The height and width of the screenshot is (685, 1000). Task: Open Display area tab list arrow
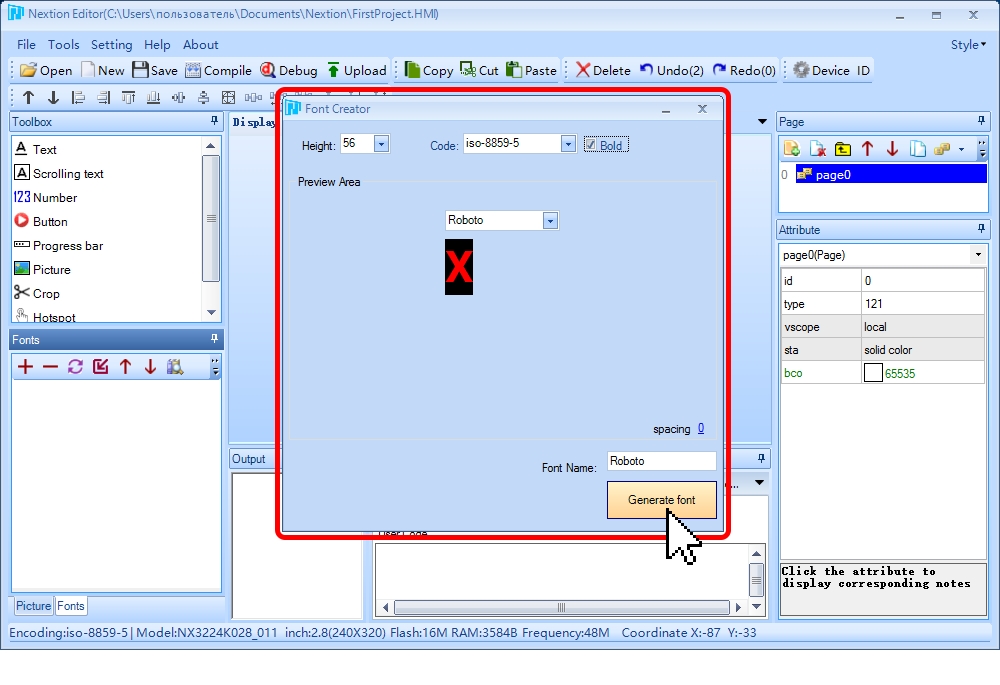[762, 121]
